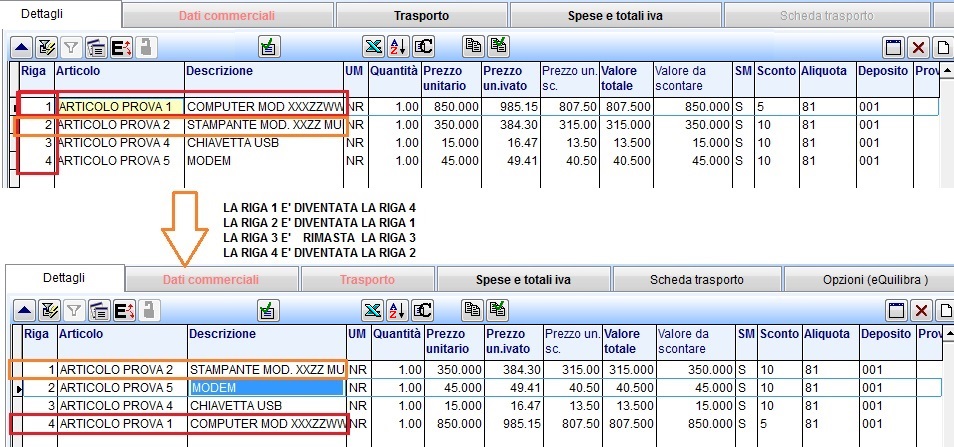
Task: Click the red E icon in the upper toolbar
Action: (x=122, y=46)
